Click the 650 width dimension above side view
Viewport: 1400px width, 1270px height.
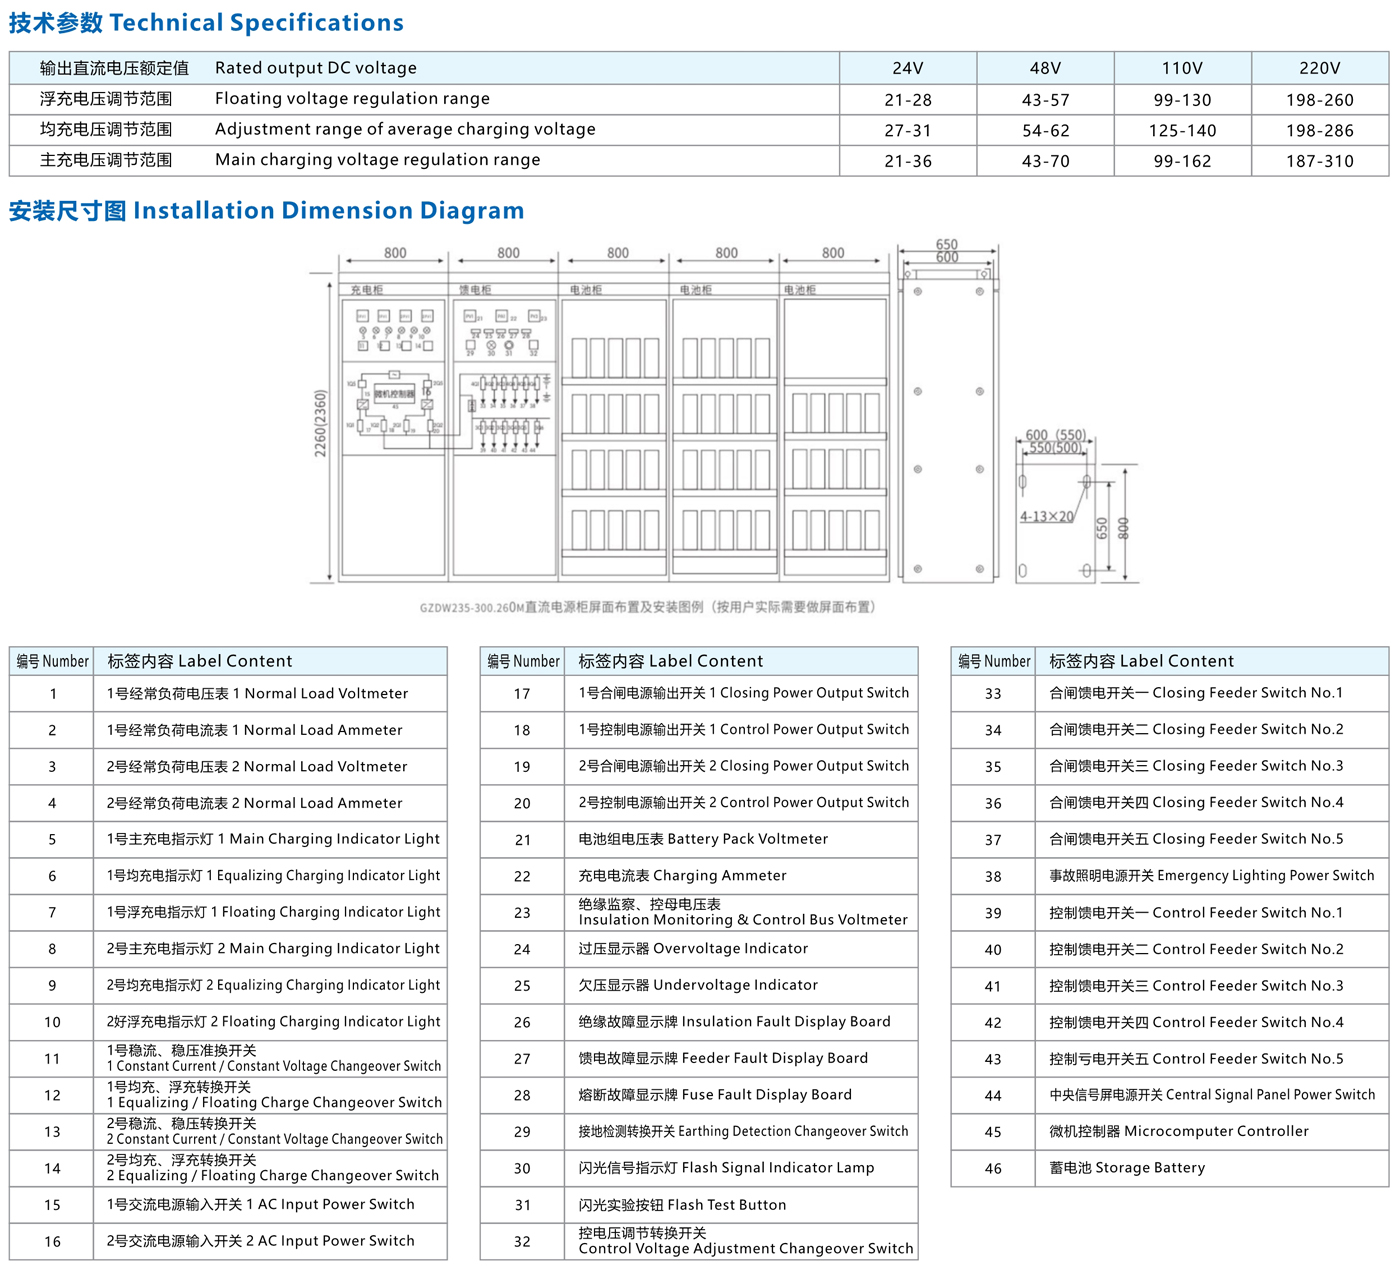click(946, 244)
